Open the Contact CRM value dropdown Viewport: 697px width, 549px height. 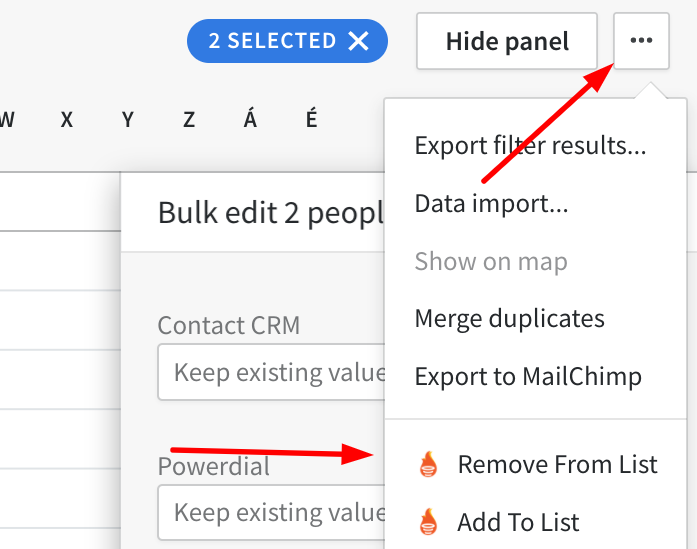[271, 372]
